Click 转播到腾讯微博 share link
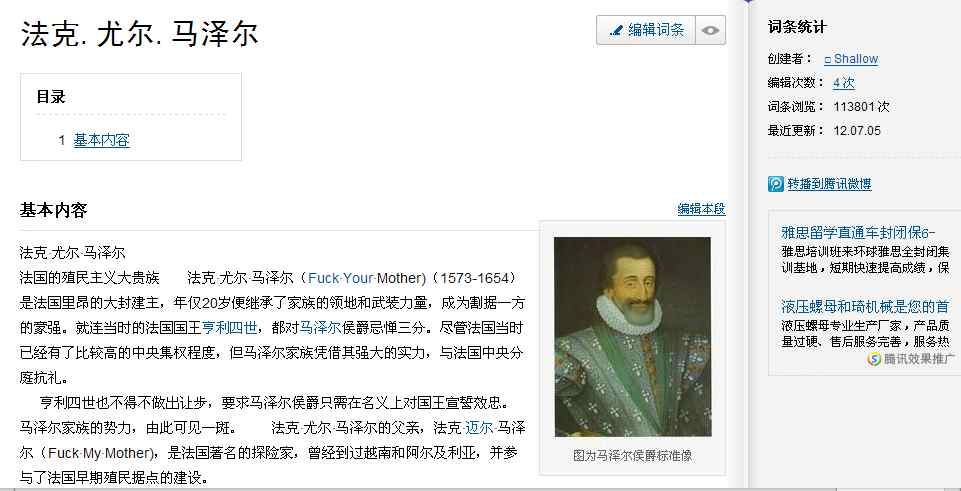 click(829, 184)
